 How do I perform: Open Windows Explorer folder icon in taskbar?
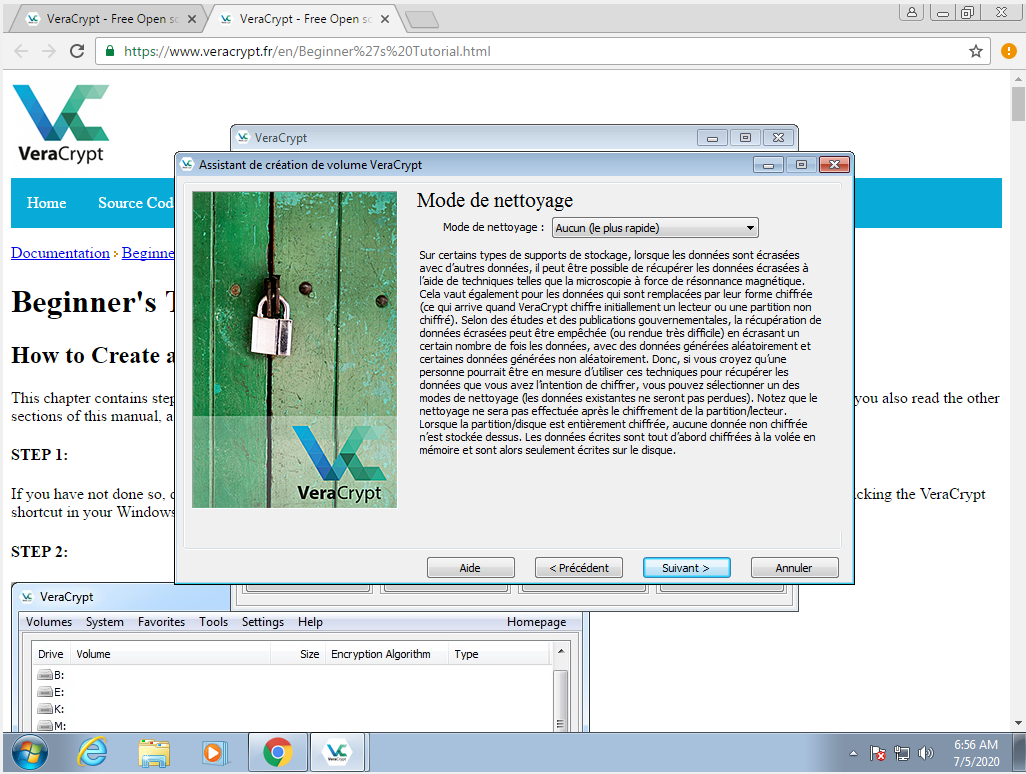coord(153,752)
